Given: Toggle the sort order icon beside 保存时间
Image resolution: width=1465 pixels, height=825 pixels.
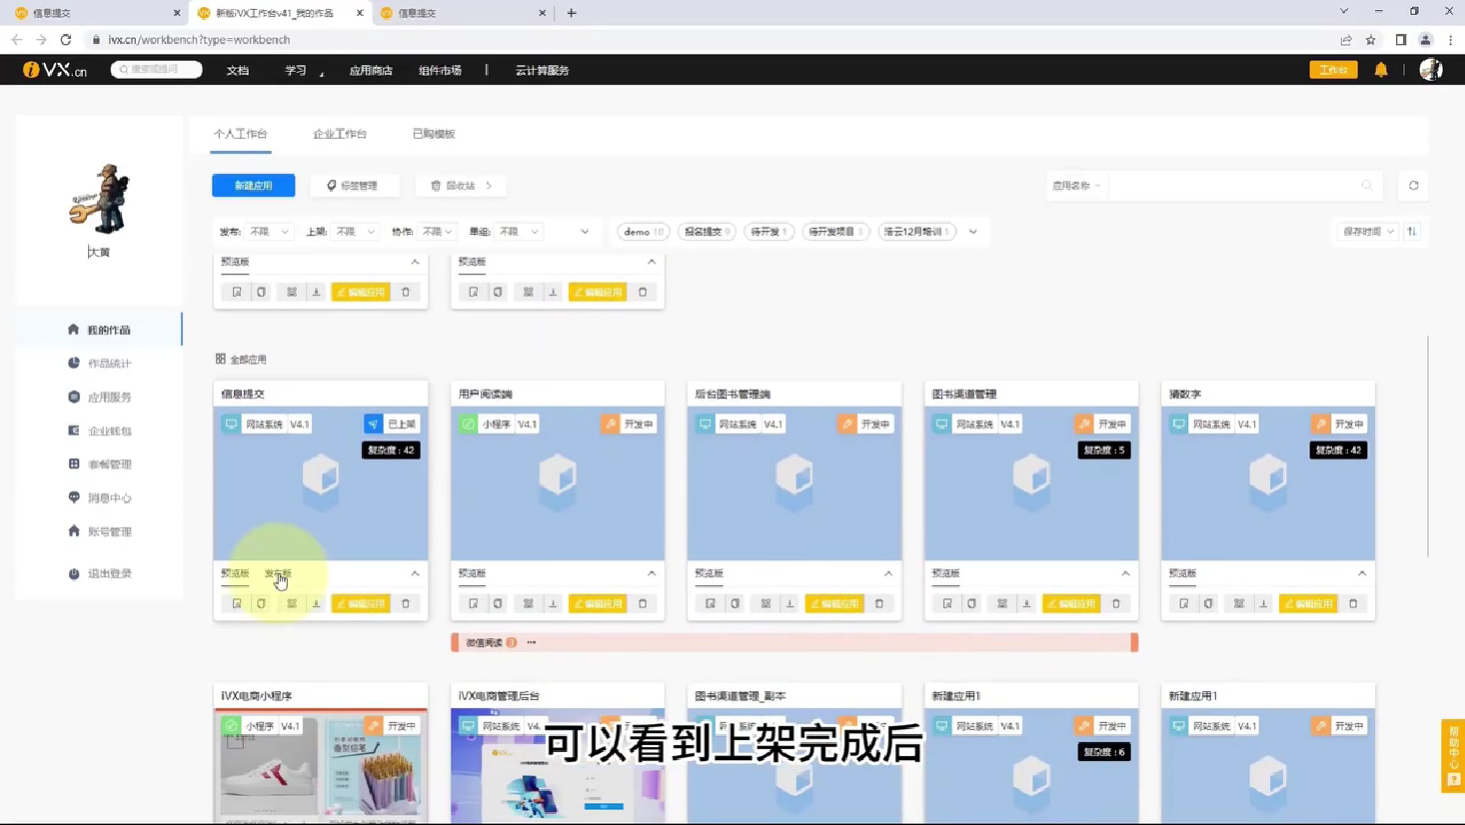Looking at the screenshot, I should 1412,231.
